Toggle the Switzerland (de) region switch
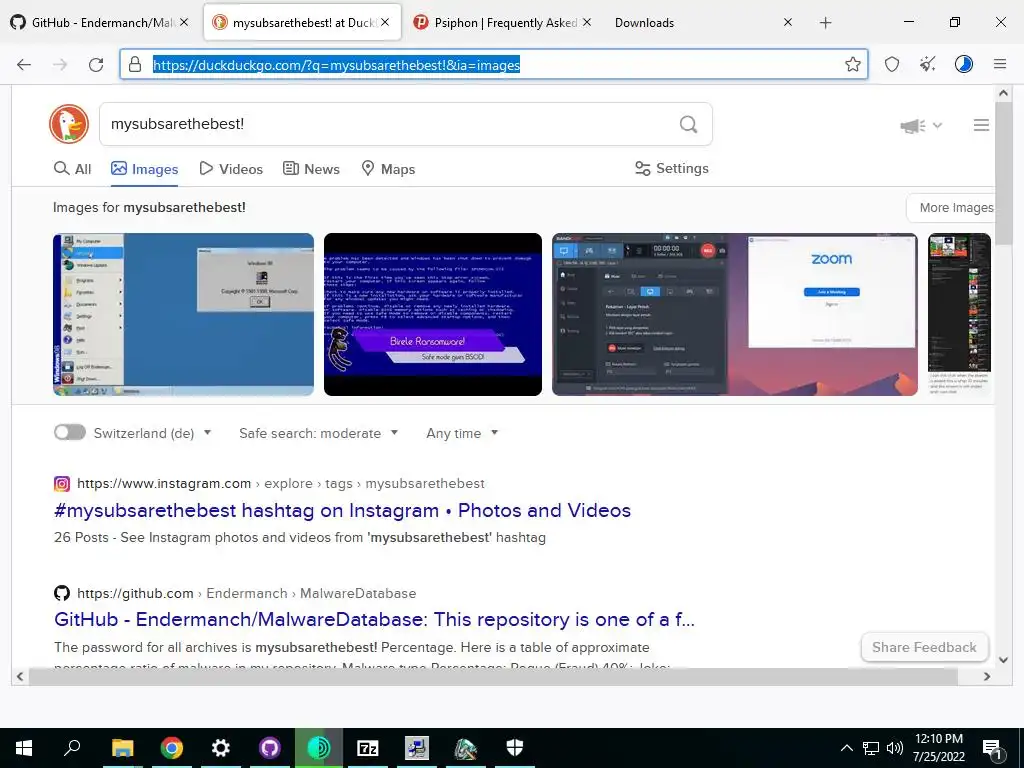 [70, 432]
